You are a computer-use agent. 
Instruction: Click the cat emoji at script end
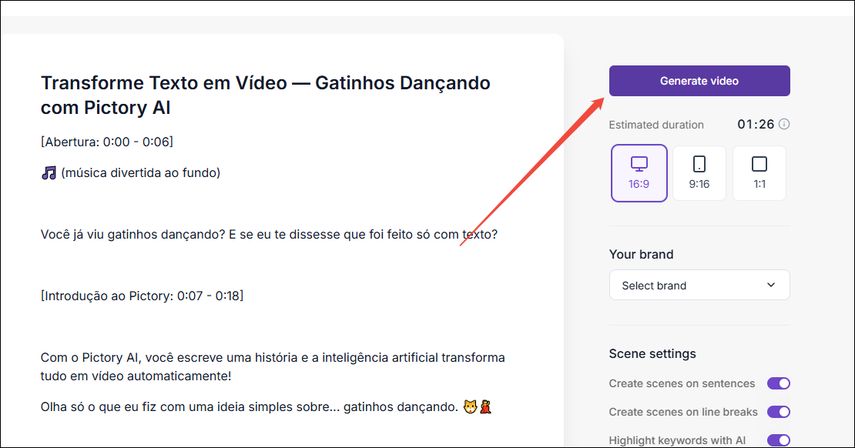tap(470, 407)
